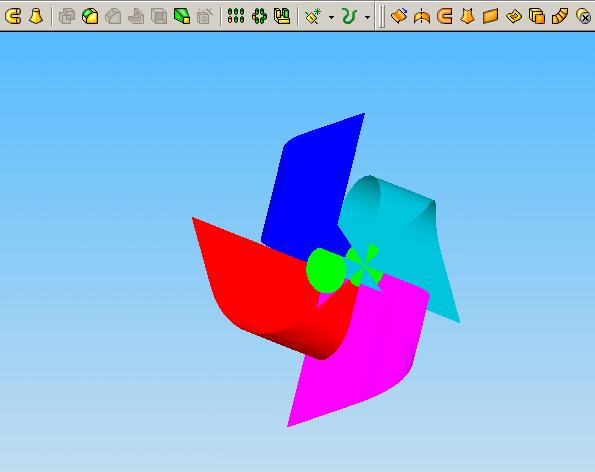Screen dimensions: 595x472
Task: Expand the Reference Geometry dropdown arrow
Action: point(331,17)
